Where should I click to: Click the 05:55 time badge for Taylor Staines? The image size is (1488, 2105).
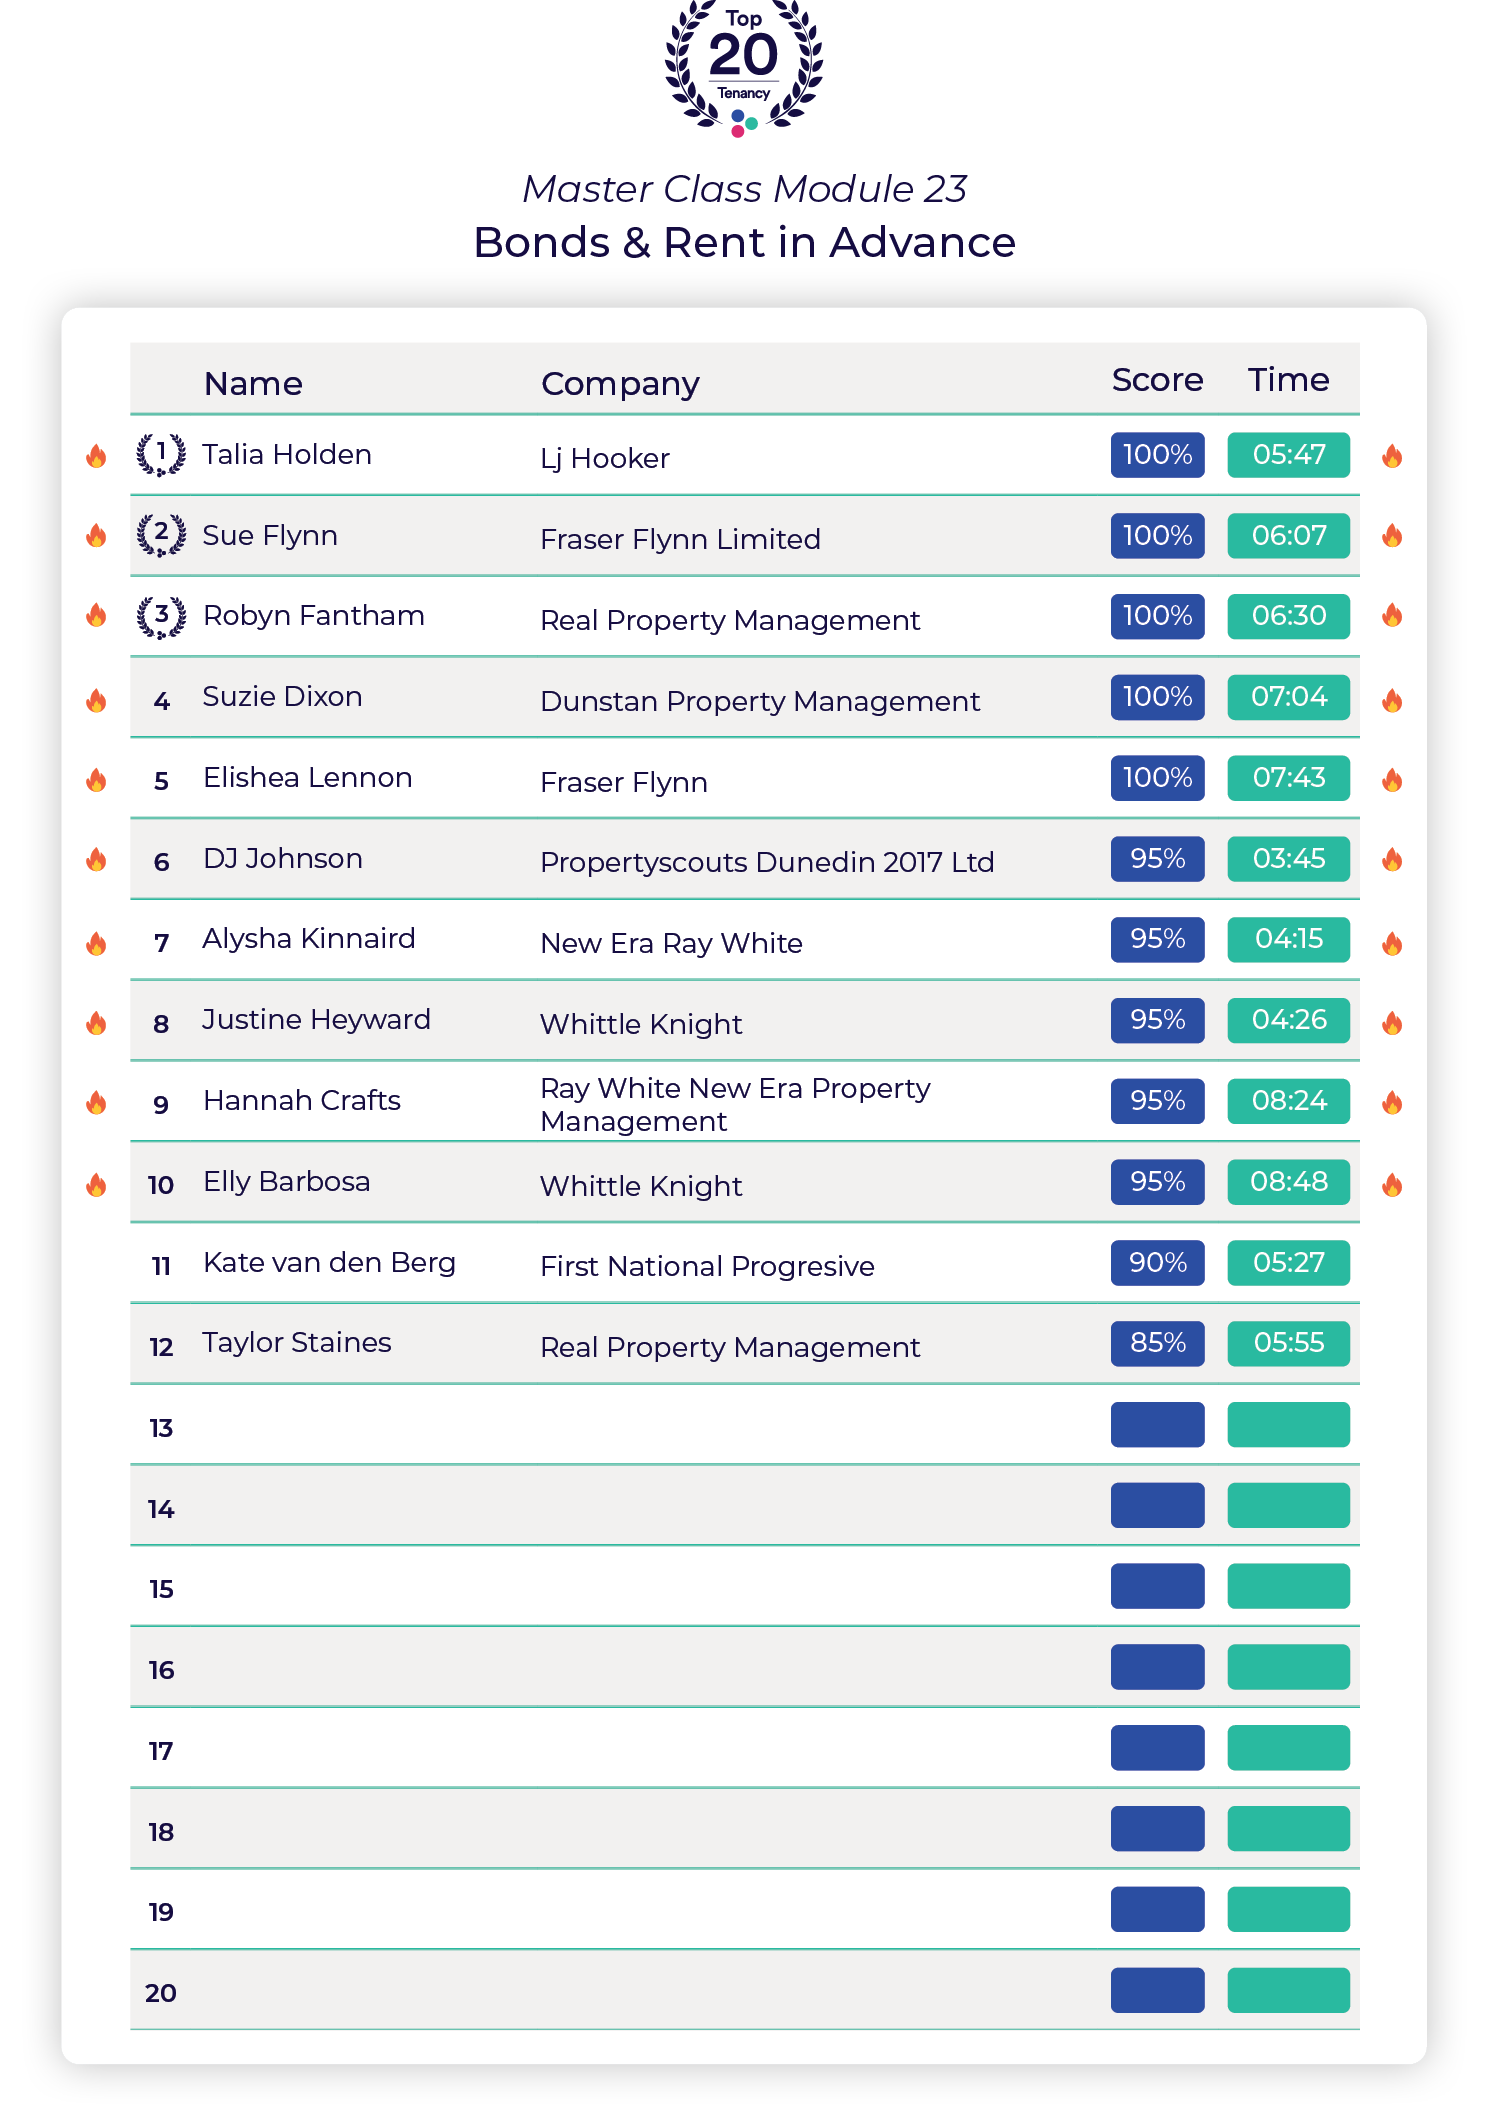tap(1288, 1343)
